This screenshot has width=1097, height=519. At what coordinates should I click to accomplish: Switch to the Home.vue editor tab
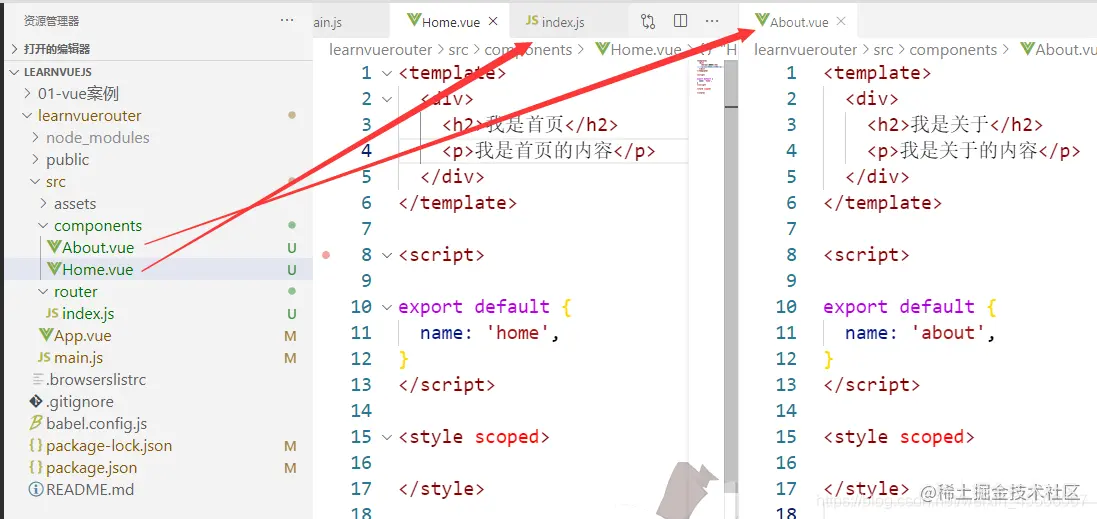451,22
